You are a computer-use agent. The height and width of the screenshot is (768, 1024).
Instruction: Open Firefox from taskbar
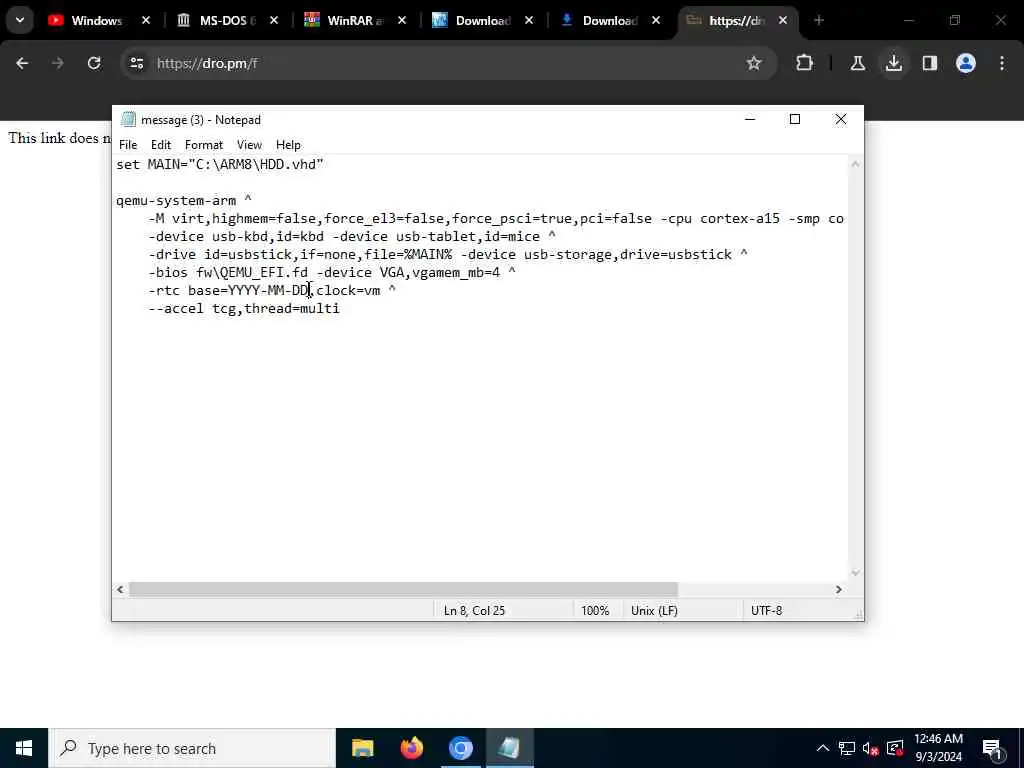[x=411, y=748]
